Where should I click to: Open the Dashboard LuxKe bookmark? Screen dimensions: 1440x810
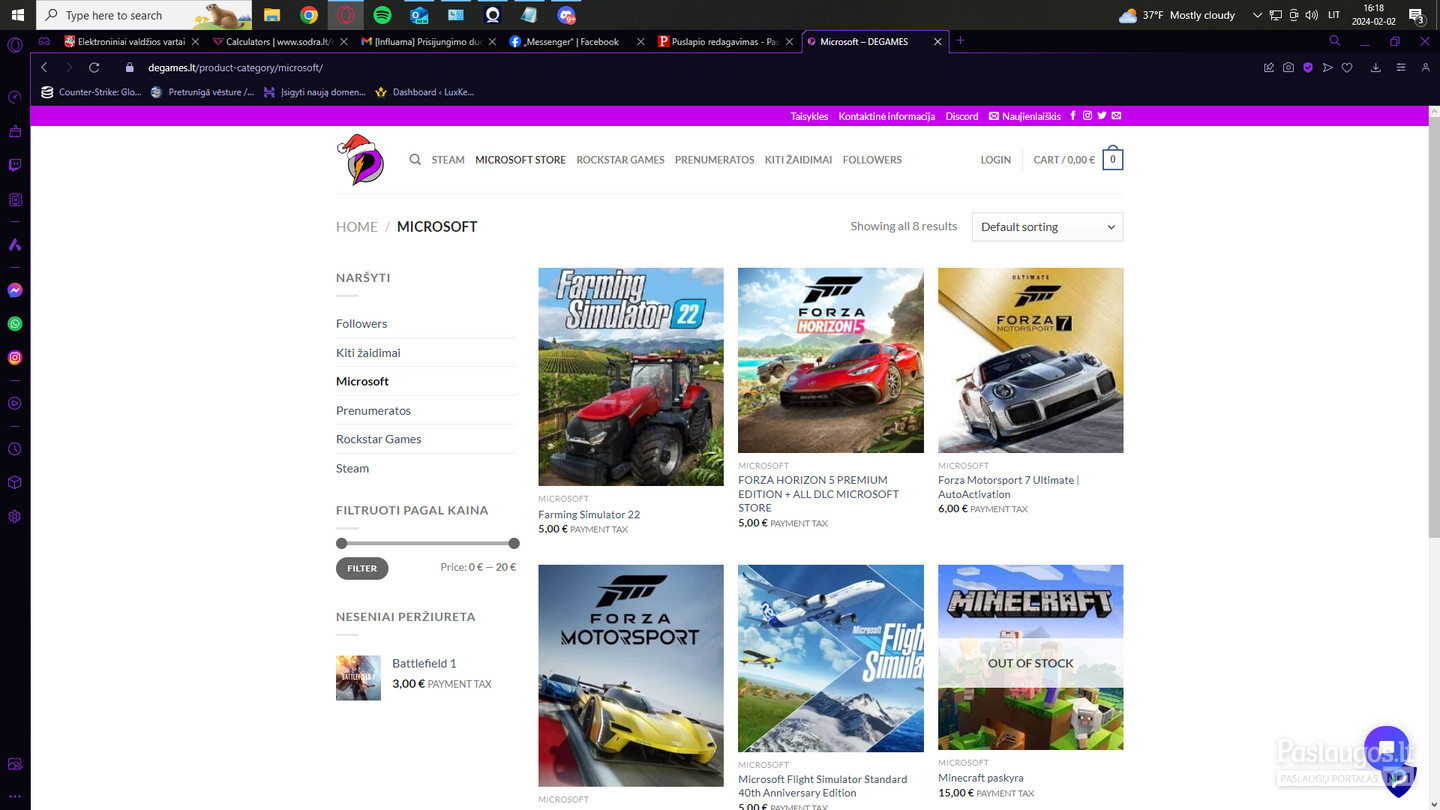[x=425, y=92]
